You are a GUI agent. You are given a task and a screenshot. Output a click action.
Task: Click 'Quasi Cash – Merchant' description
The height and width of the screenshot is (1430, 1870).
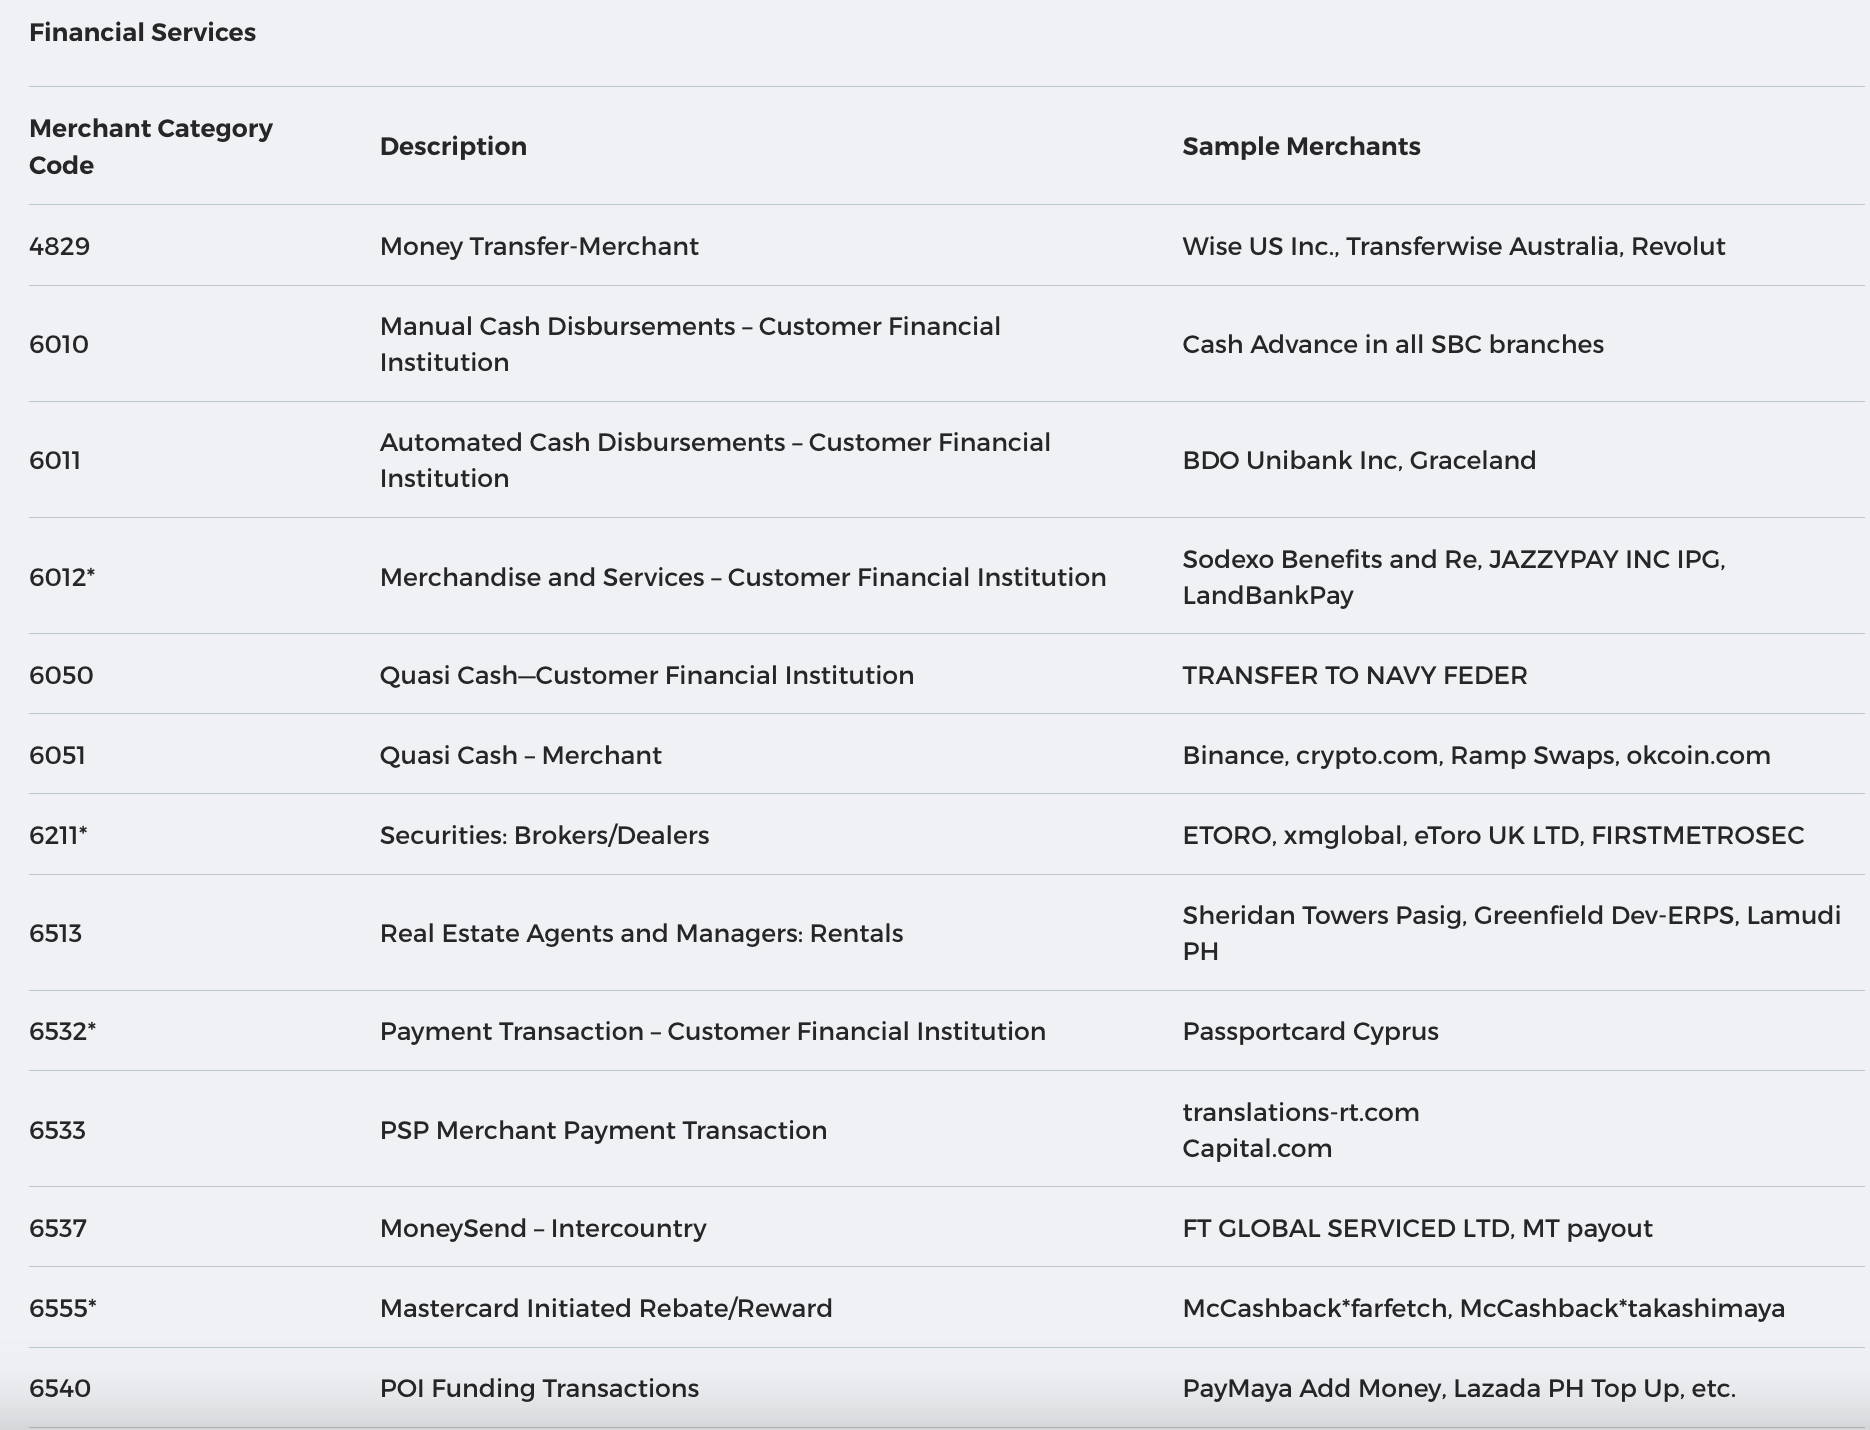521,755
